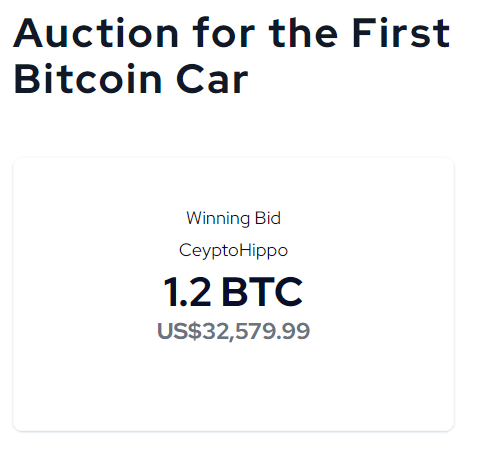Screen dimensions: 484x455
Task: Click the ".99" cents portion of the price
Action: click(x=294, y=332)
